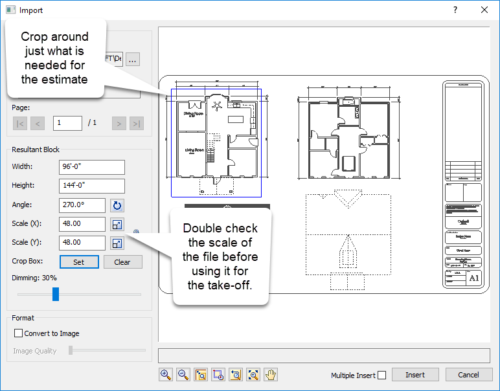Click the Scale (Y) value field
The width and height of the screenshot is (500, 391).
[x=82, y=243]
